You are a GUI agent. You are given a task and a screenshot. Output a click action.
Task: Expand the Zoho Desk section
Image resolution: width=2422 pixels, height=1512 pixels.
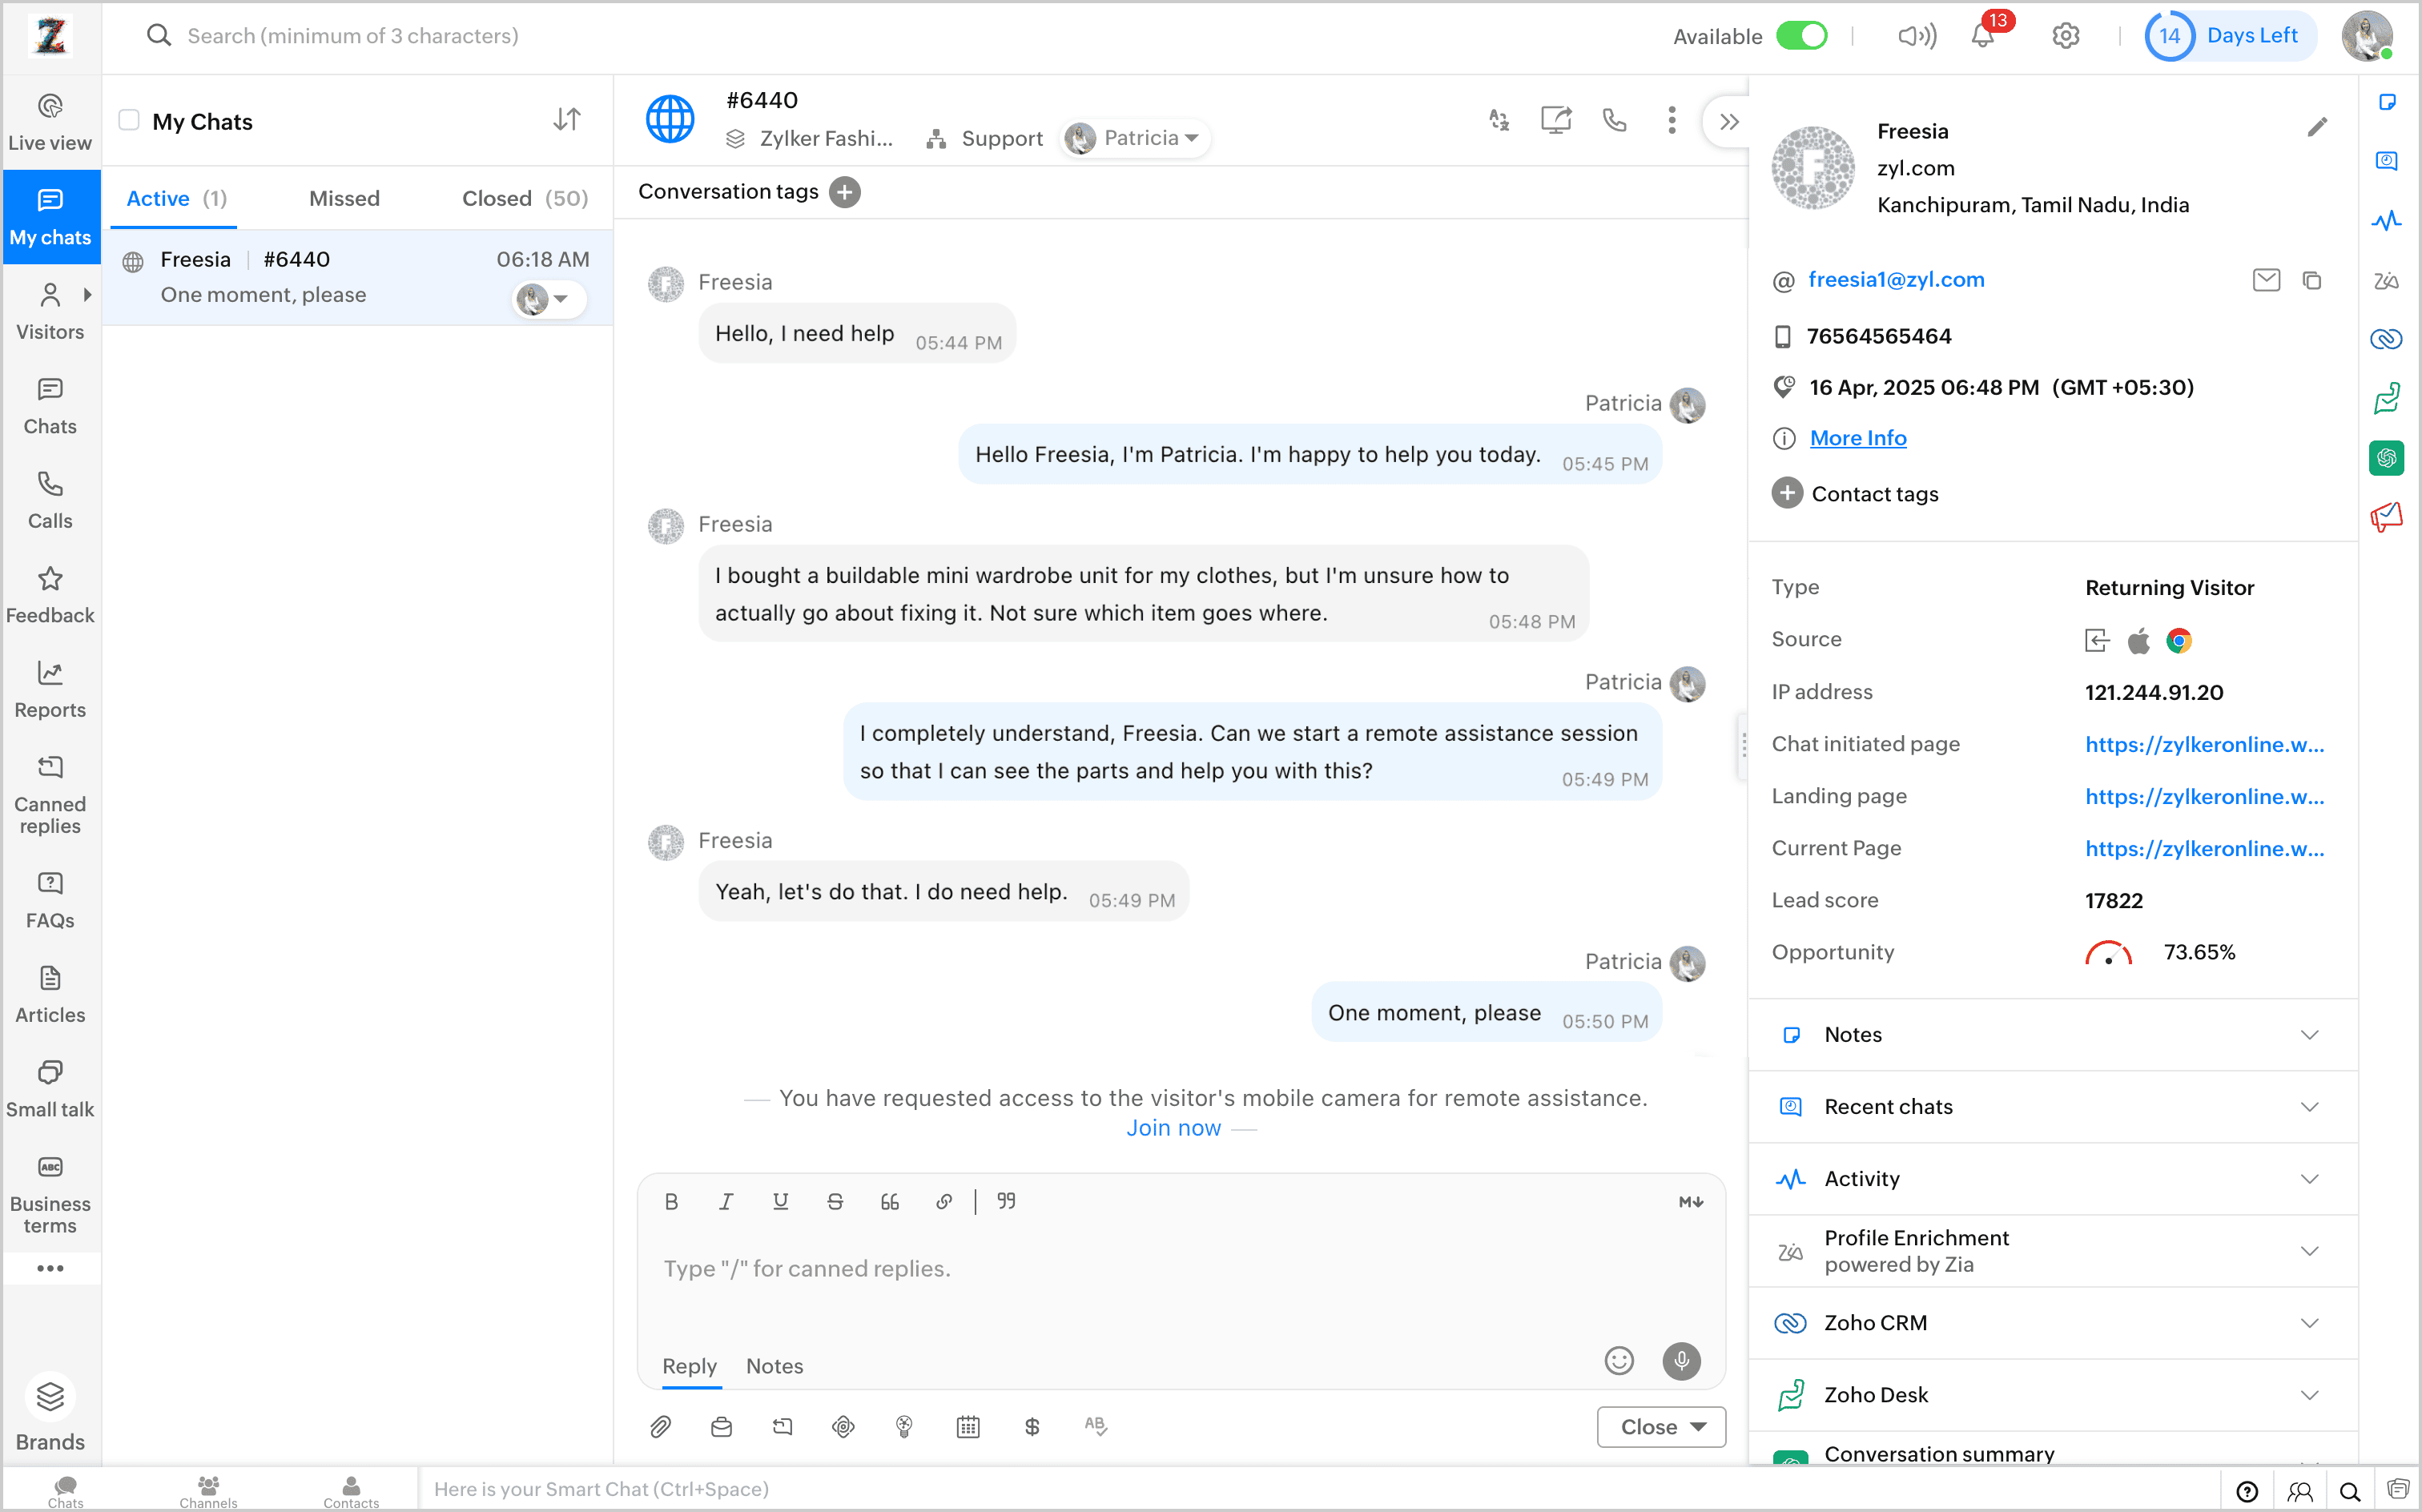tap(2051, 1395)
